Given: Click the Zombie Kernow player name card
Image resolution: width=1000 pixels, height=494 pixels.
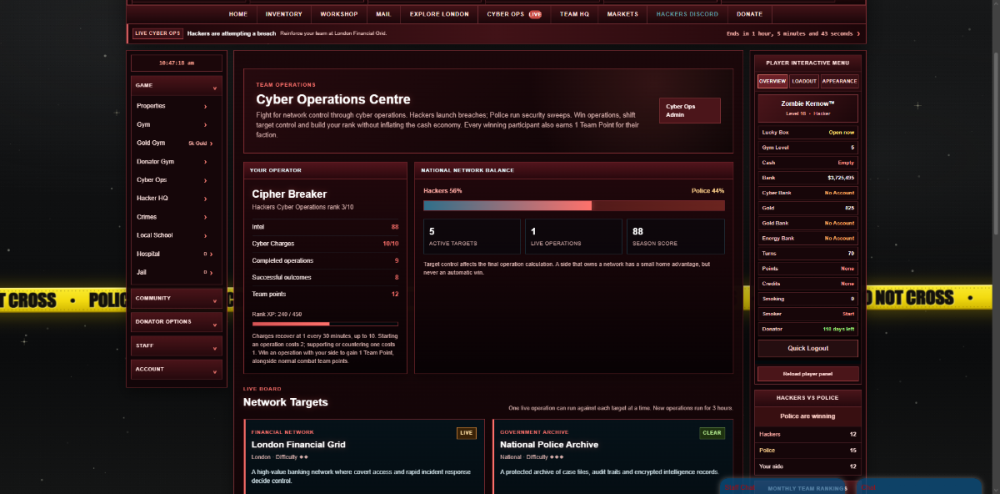Looking at the screenshot, I should 808,108.
